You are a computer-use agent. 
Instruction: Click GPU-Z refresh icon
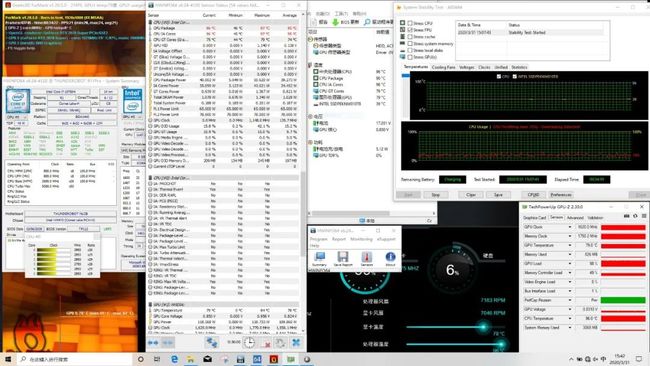(635, 216)
